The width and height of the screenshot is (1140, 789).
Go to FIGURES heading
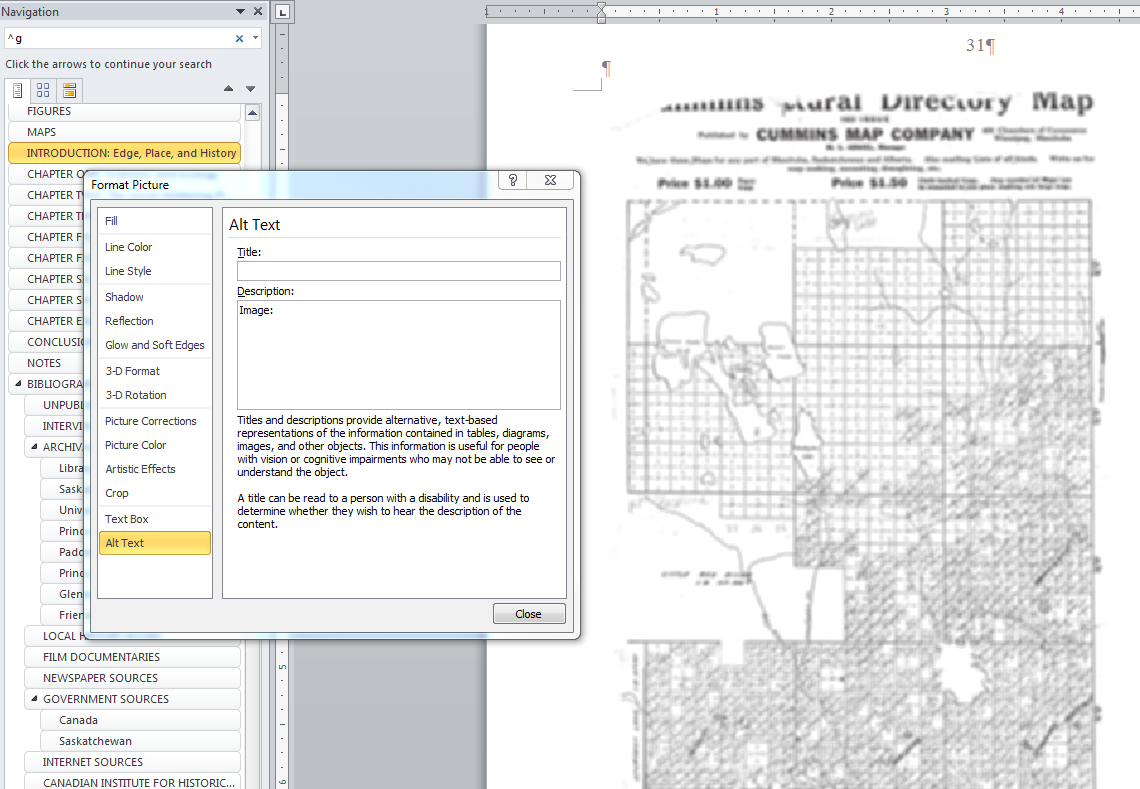pyautogui.click(x=124, y=111)
